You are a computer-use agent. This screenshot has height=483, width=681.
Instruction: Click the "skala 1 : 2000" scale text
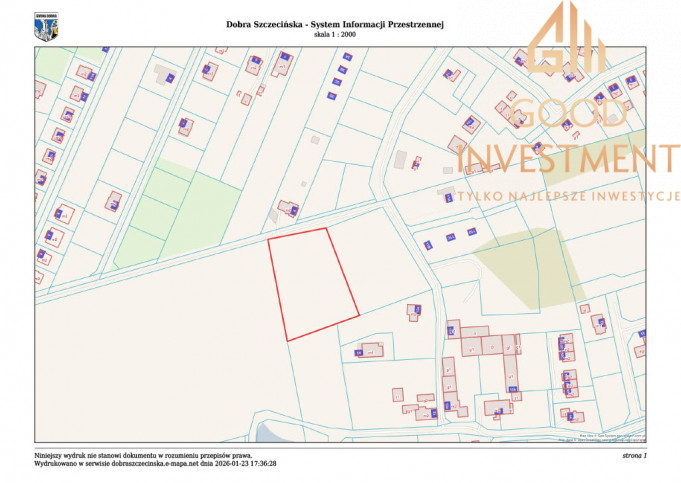[x=335, y=35]
